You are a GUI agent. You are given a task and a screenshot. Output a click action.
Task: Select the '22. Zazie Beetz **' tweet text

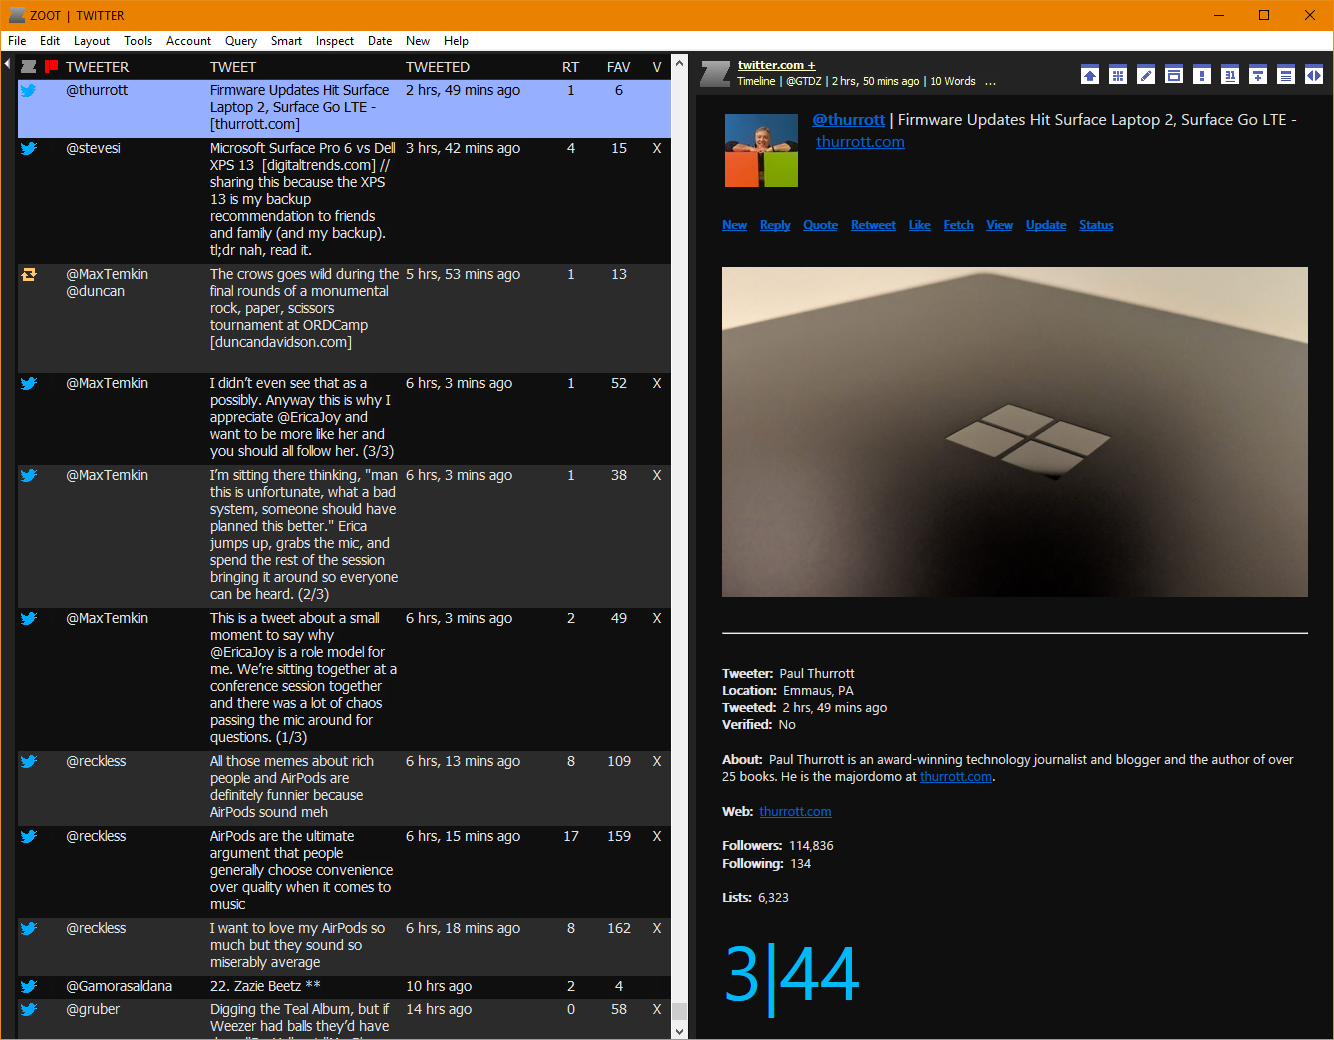265,986
